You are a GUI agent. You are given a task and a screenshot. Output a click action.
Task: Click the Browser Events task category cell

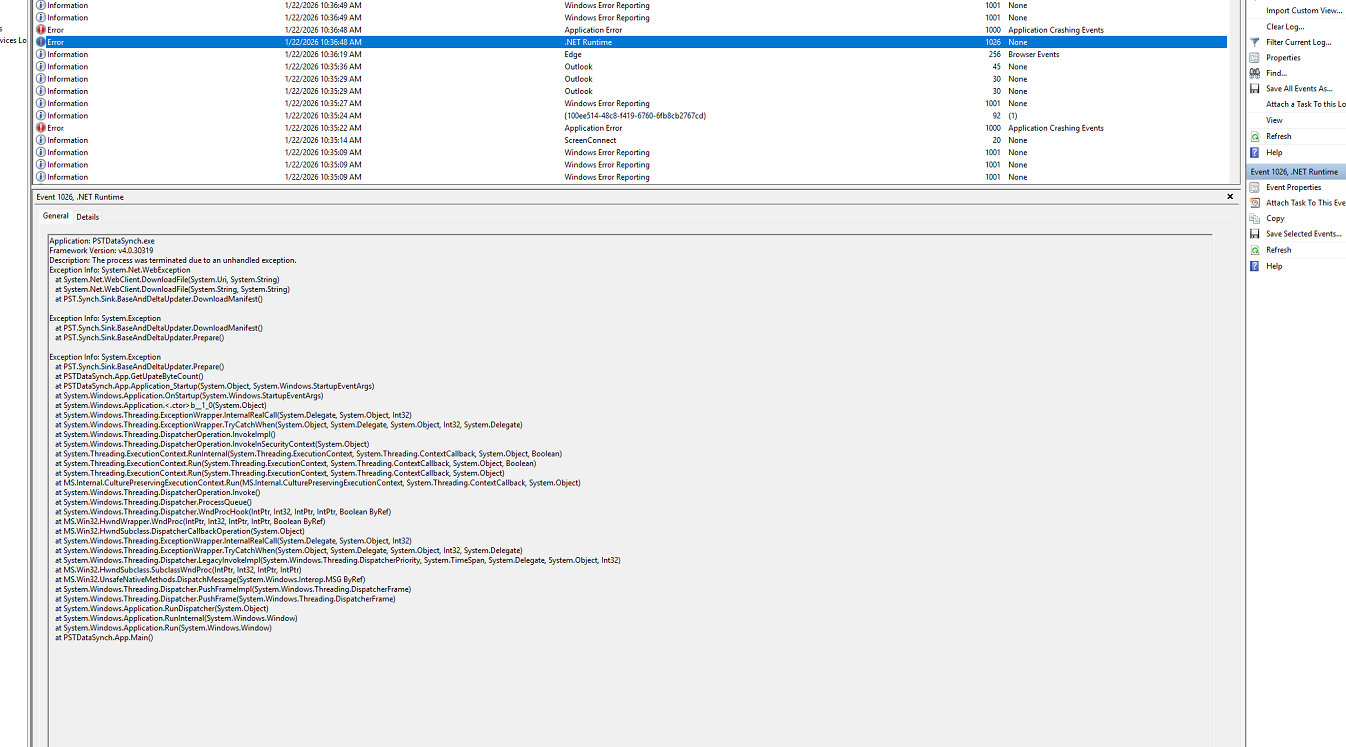coord(1034,54)
